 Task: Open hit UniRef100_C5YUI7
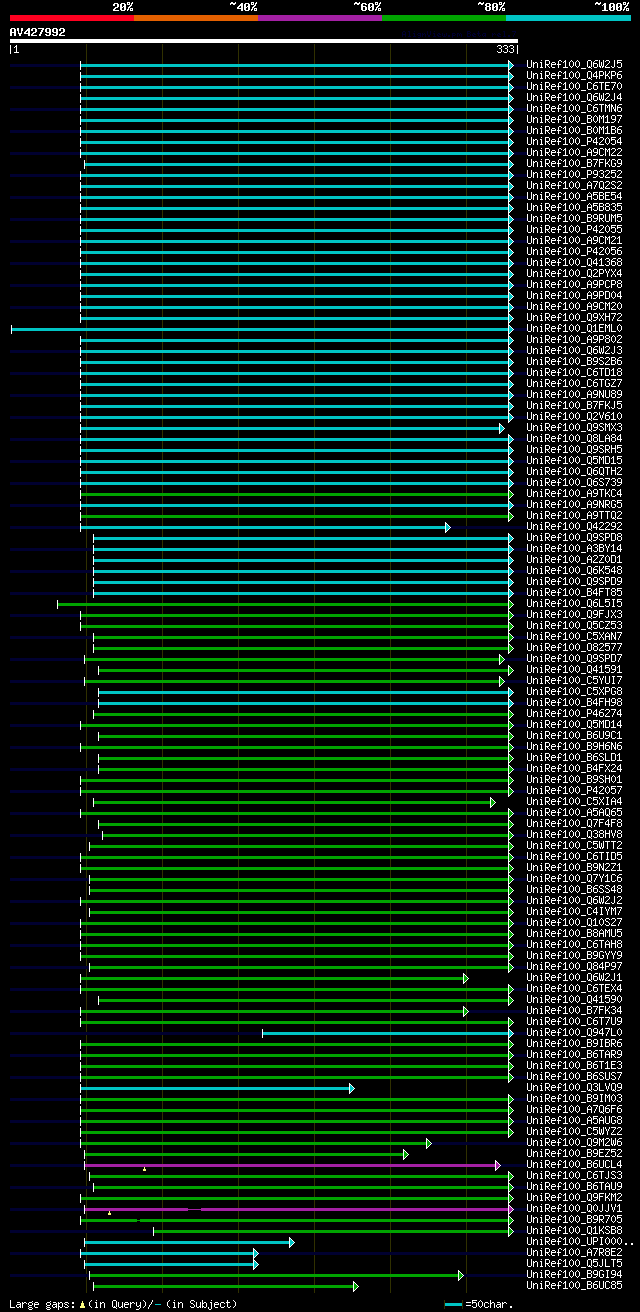pyautogui.click(x=574, y=680)
